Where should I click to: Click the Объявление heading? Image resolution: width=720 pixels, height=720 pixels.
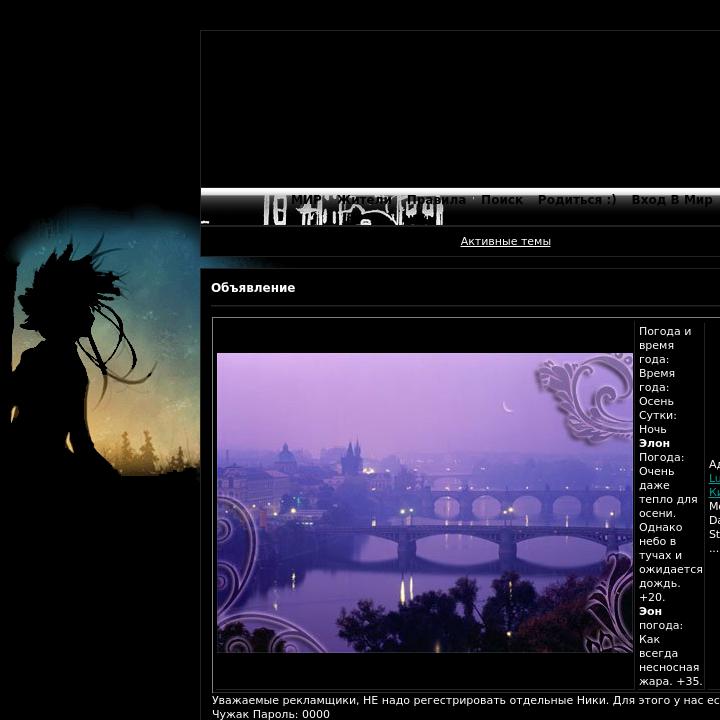[253, 288]
